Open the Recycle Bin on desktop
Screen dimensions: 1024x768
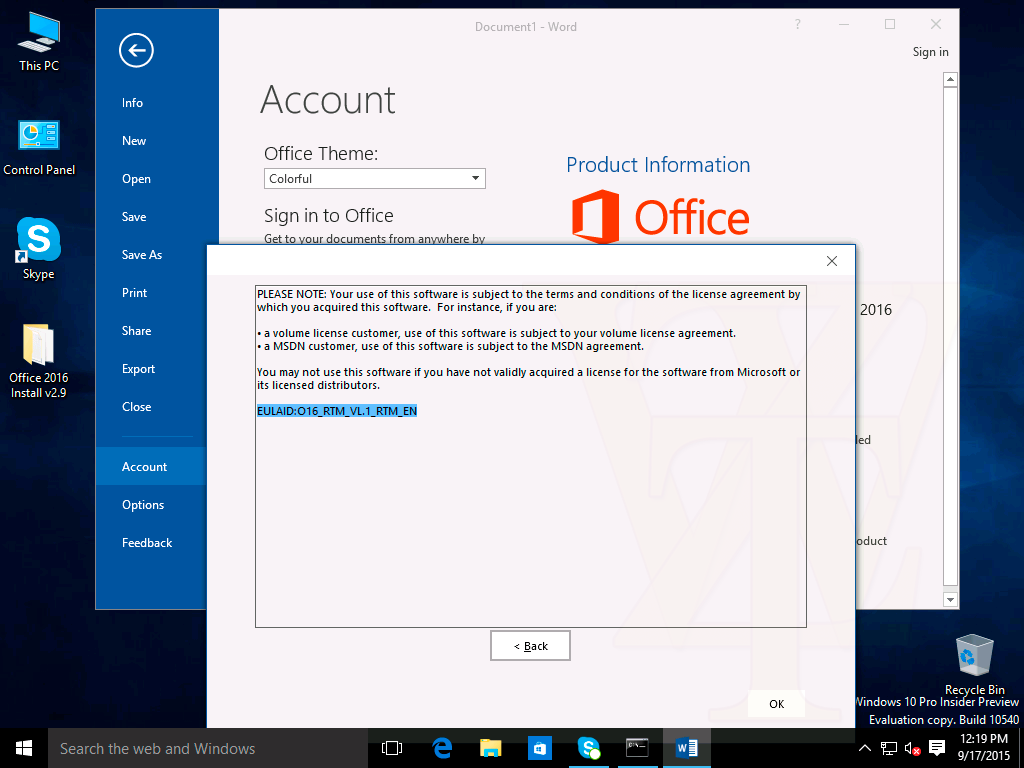974,665
